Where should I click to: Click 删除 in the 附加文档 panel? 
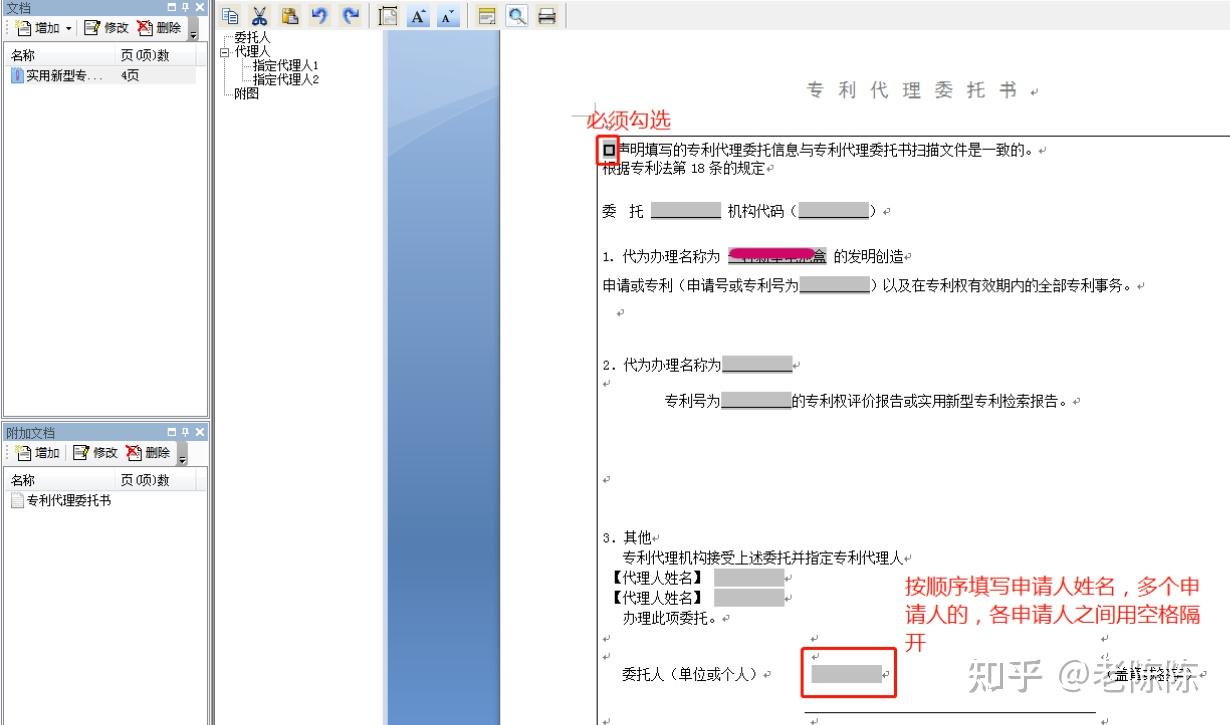click(147, 453)
